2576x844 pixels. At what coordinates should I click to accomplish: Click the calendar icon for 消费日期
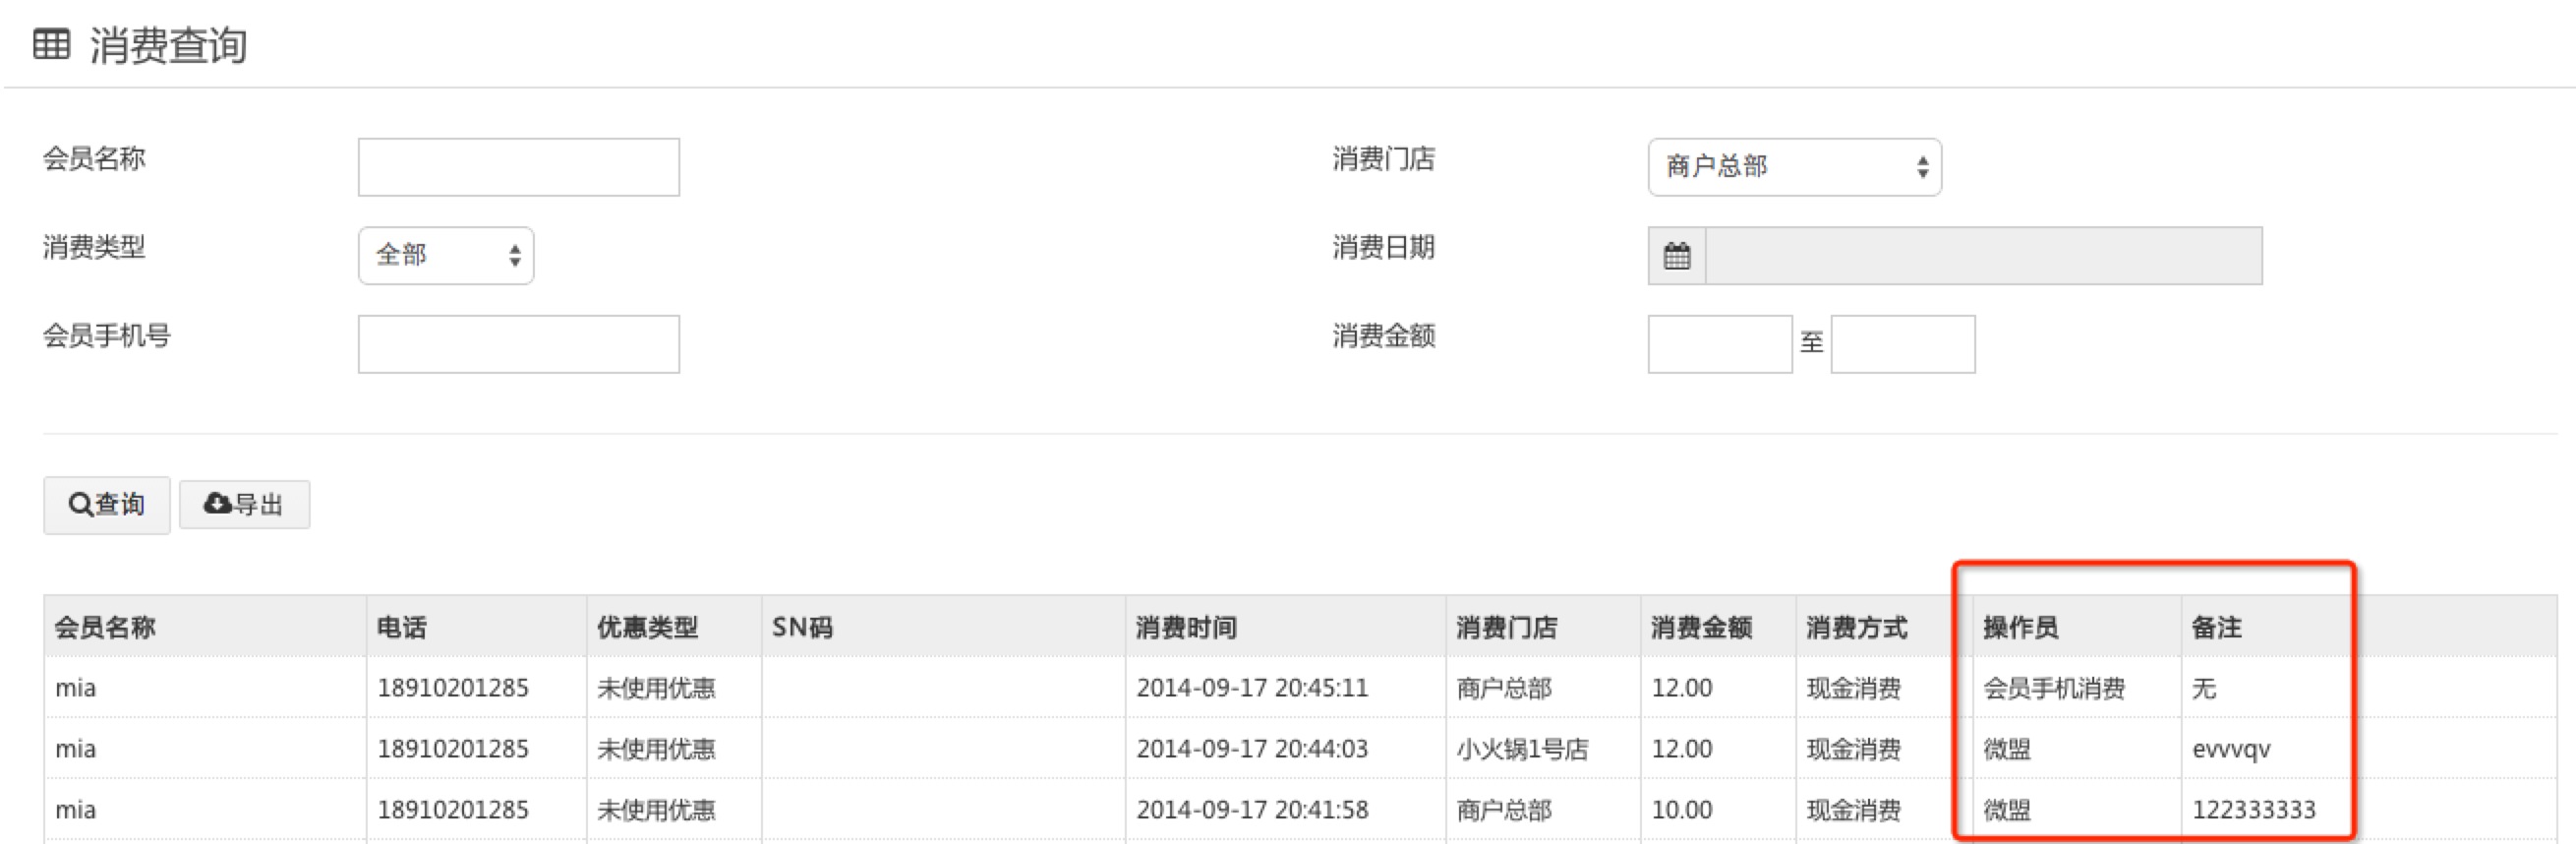pyautogui.click(x=1676, y=256)
